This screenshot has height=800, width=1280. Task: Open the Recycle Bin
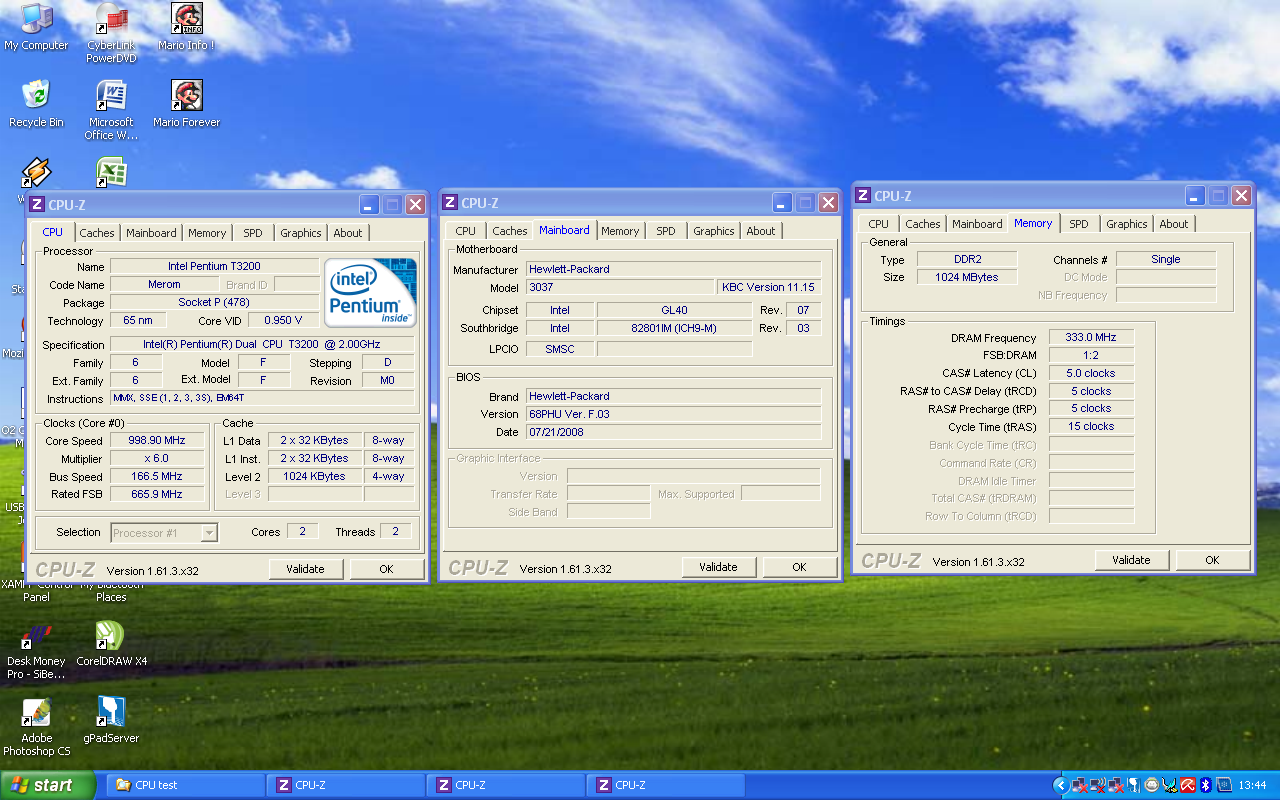(x=36, y=104)
